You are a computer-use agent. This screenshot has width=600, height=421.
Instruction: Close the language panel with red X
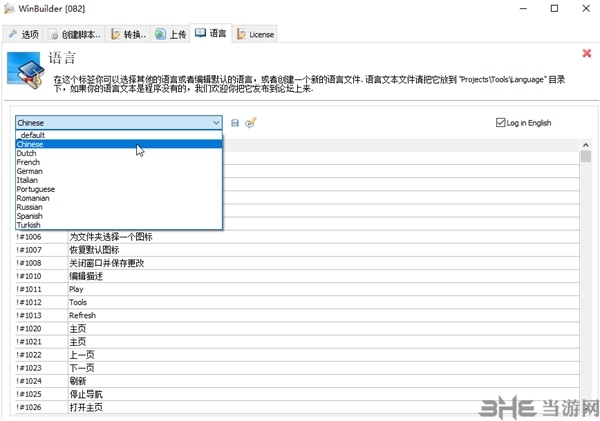(587, 54)
